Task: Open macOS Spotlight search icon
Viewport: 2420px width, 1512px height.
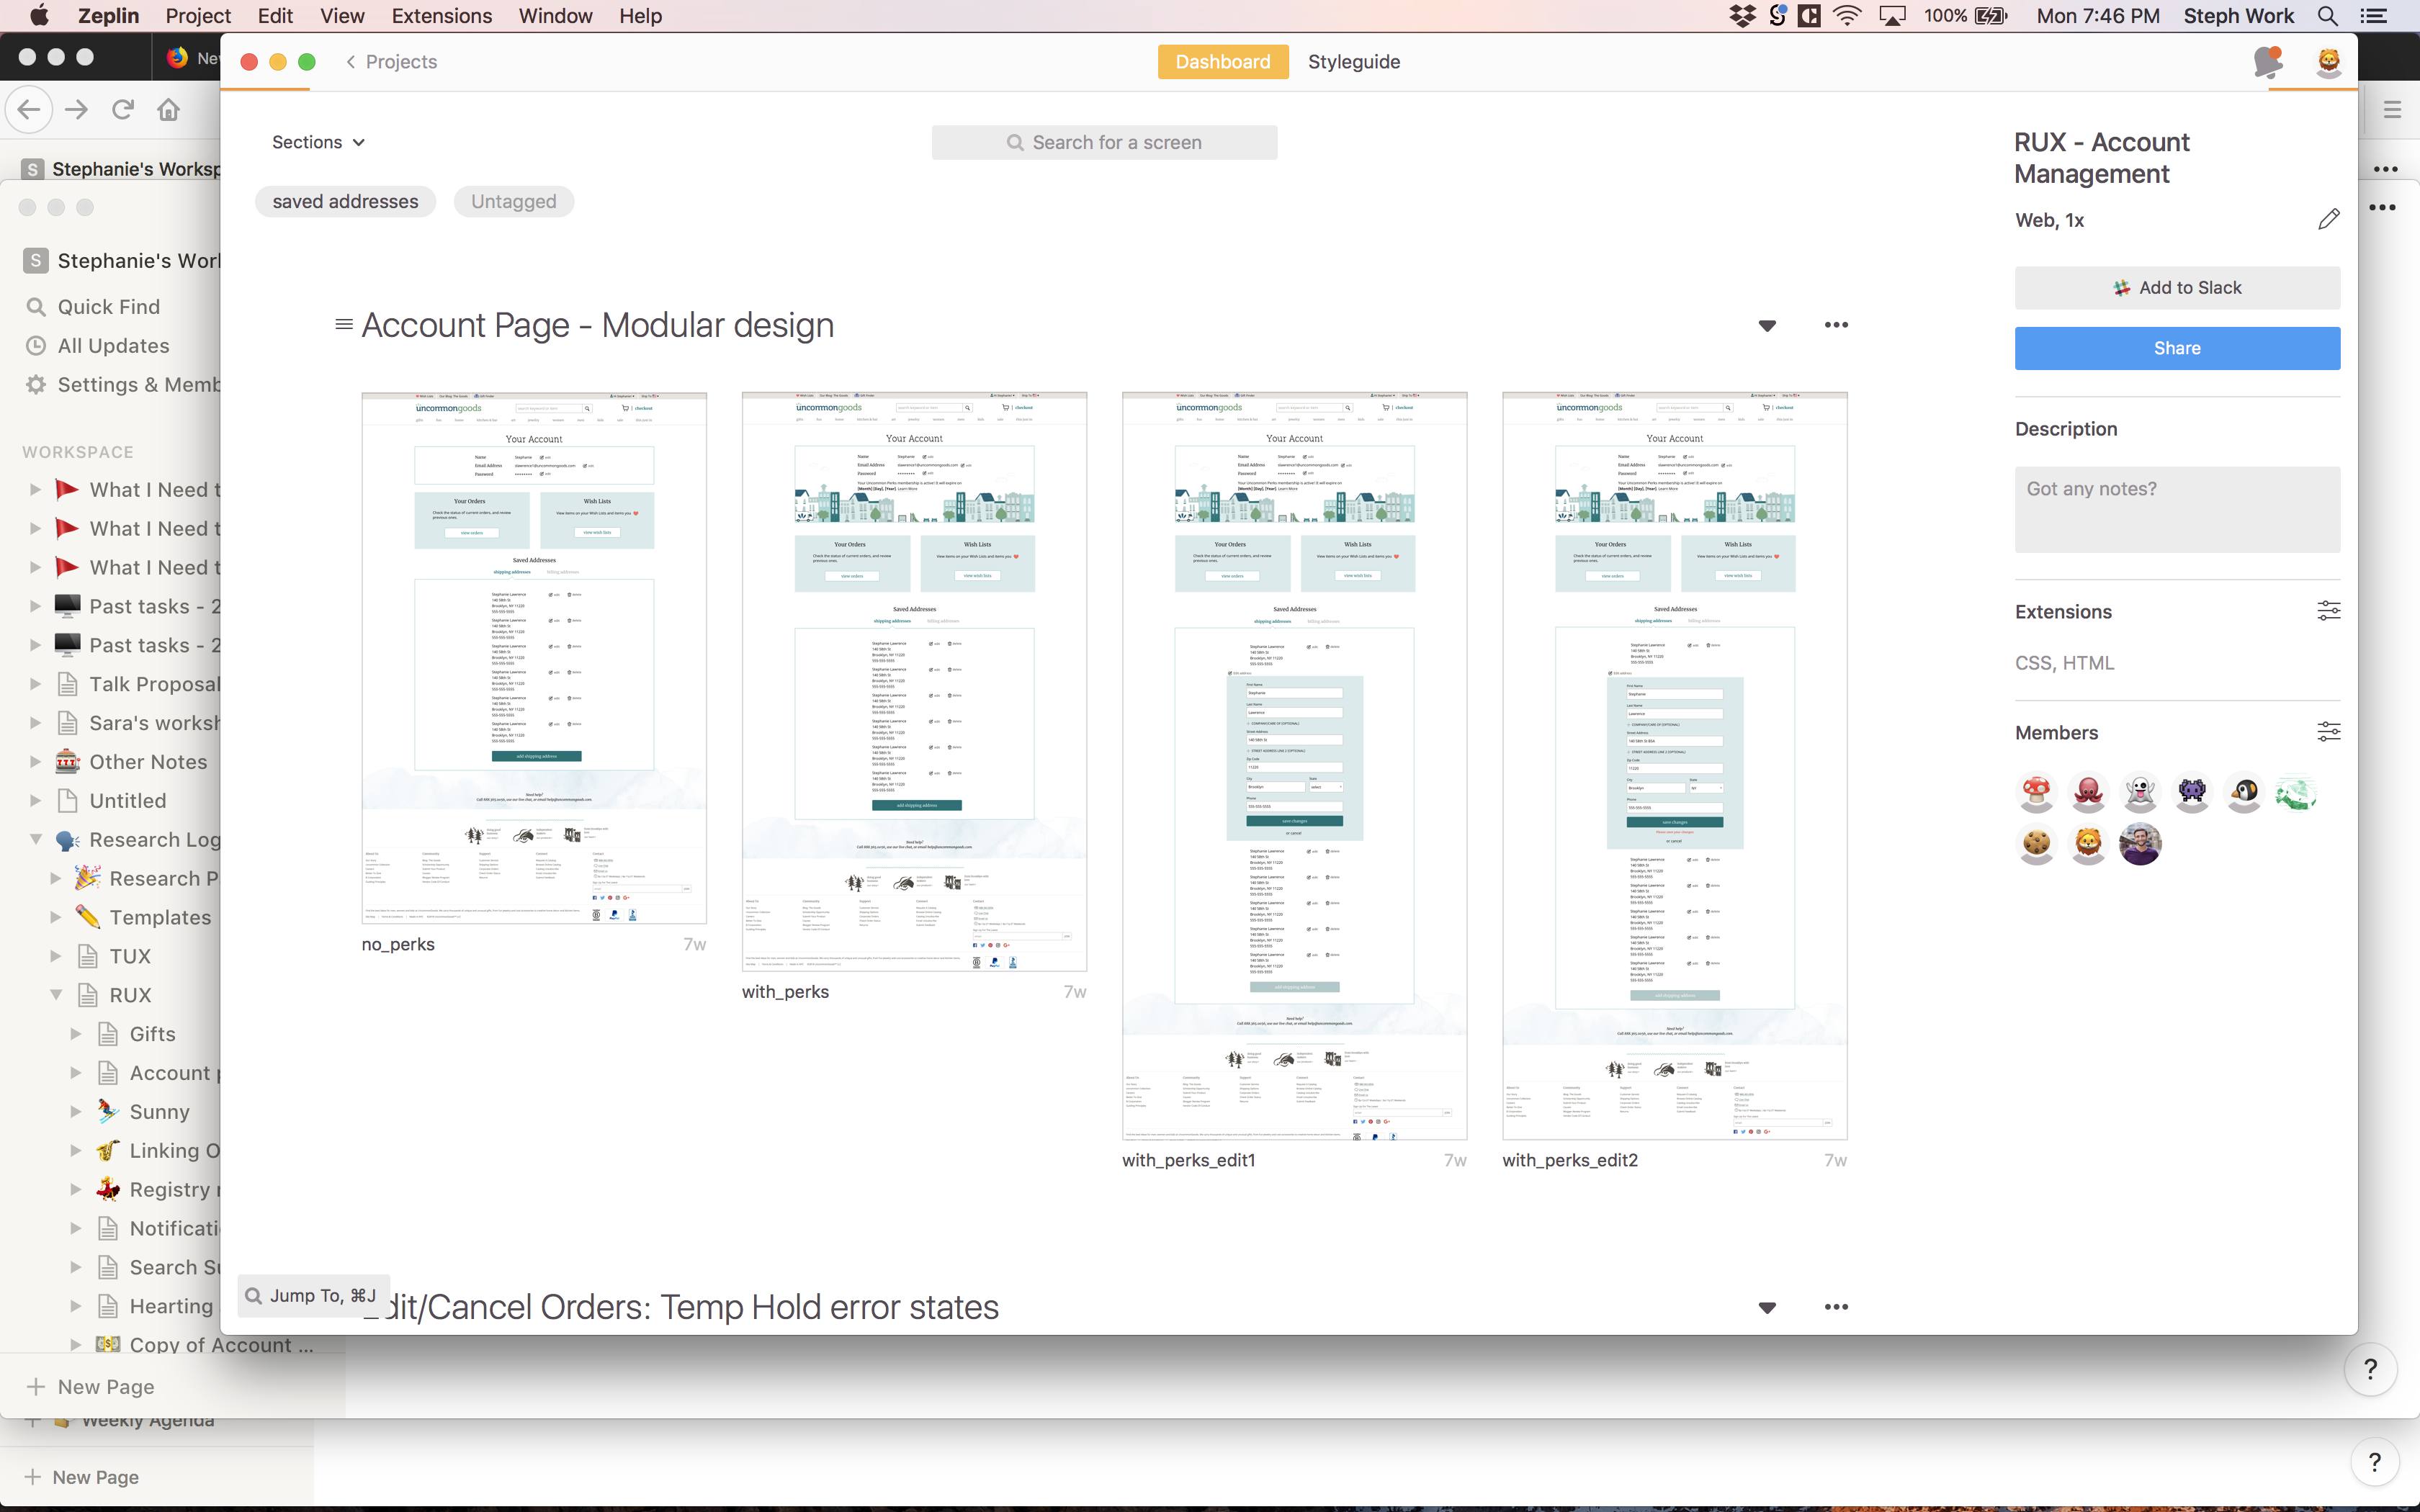Action: coord(2328,16)
